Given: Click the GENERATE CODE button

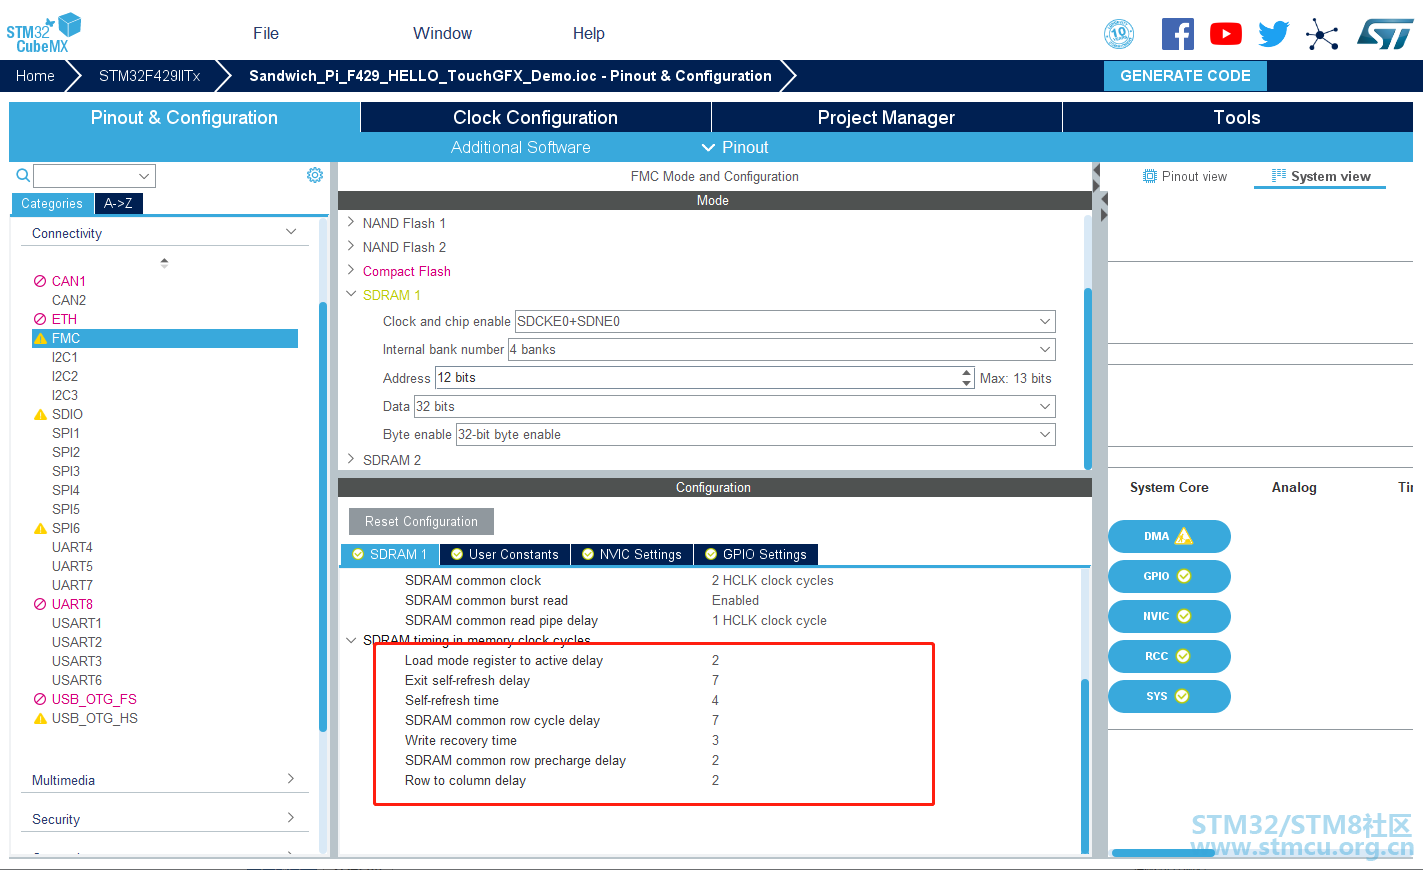Looking at the screenshot, I should 1185,76.
